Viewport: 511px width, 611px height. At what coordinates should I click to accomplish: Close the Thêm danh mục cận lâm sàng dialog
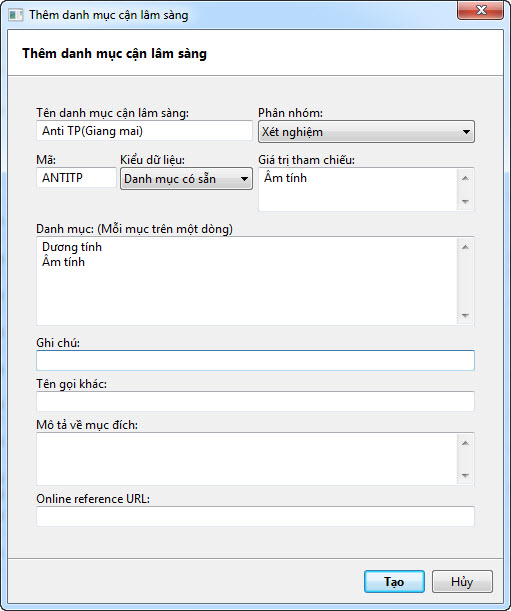coord(480,10)
